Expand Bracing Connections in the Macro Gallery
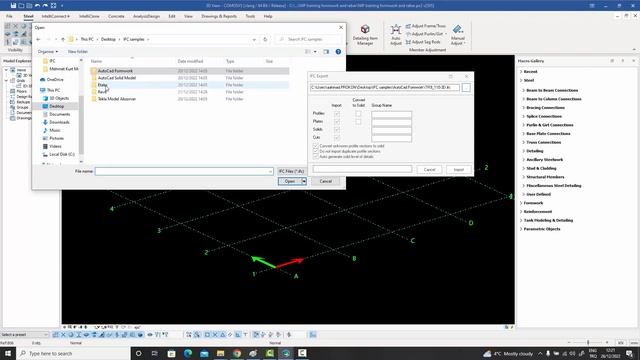Screen dimensions: 640x360 coord(524,108)
